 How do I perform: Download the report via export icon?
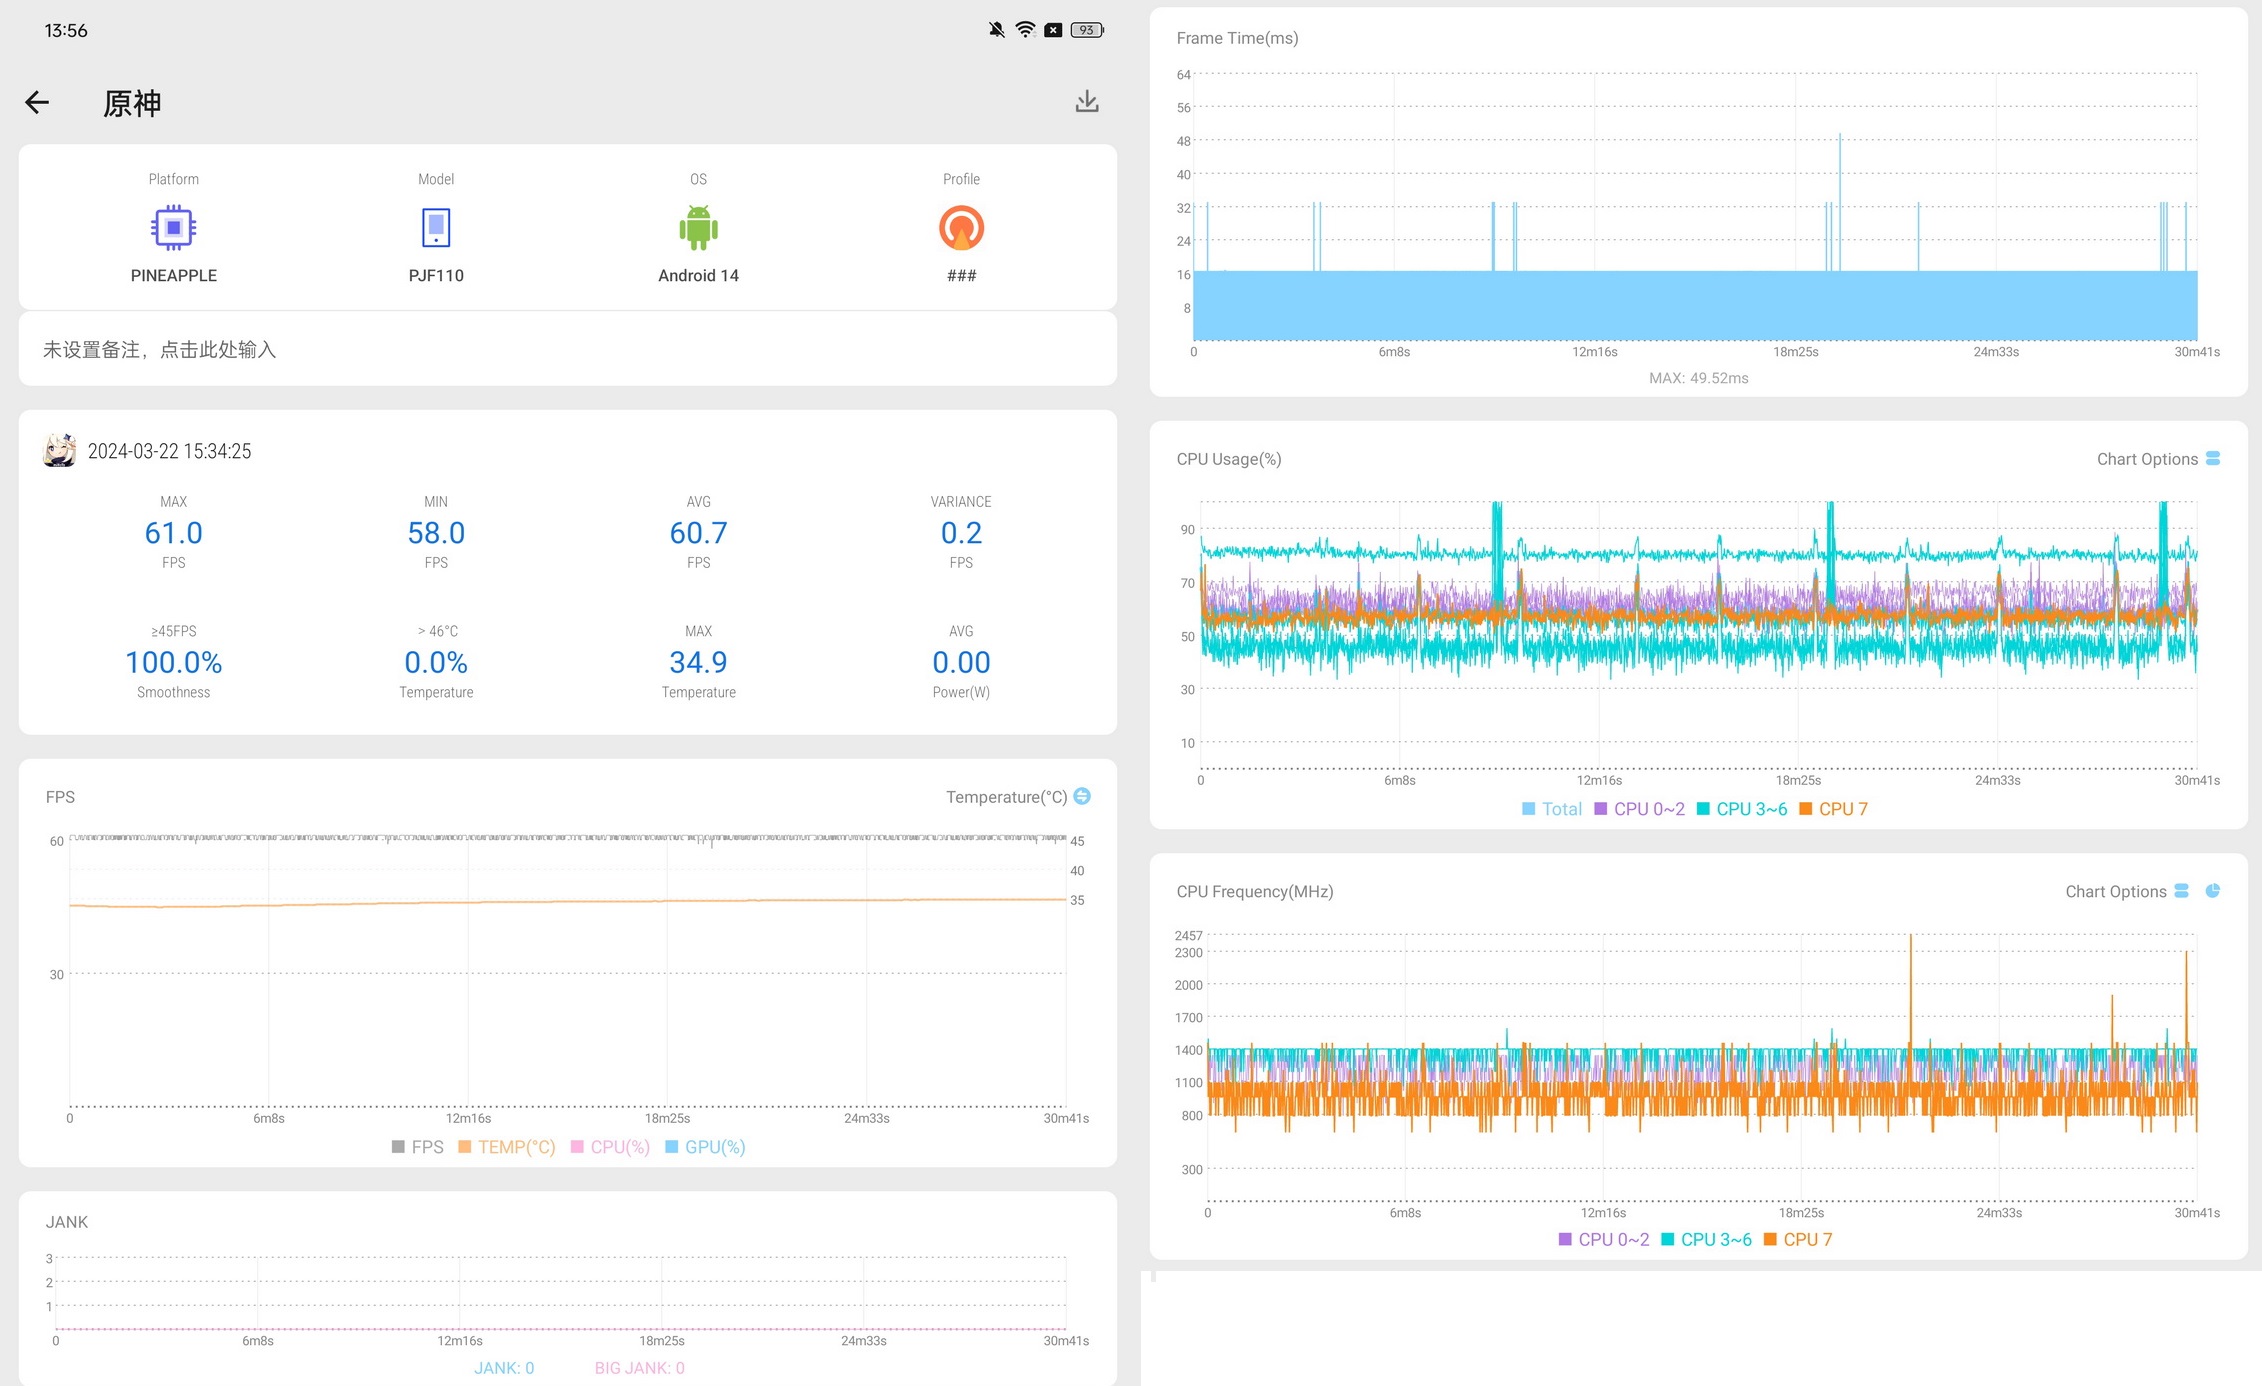tap(1087, 101)
